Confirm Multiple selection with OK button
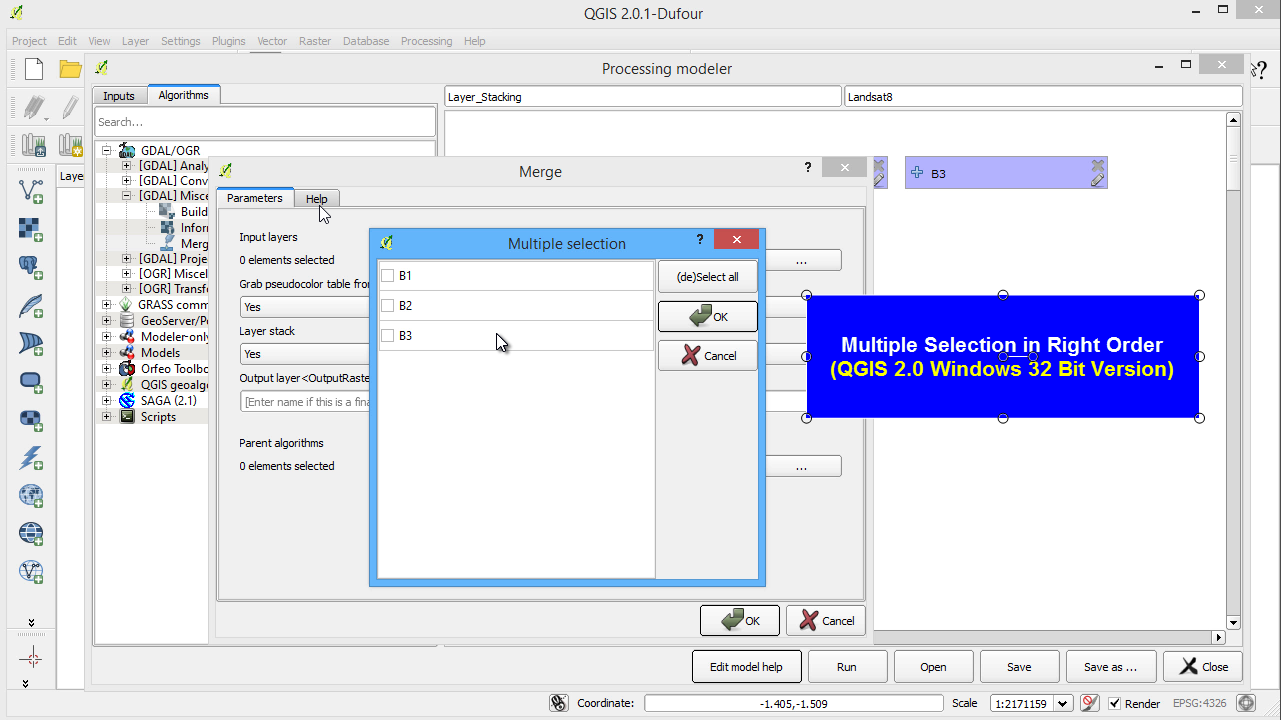1281x720 pixels. click(x=708, y=316)
